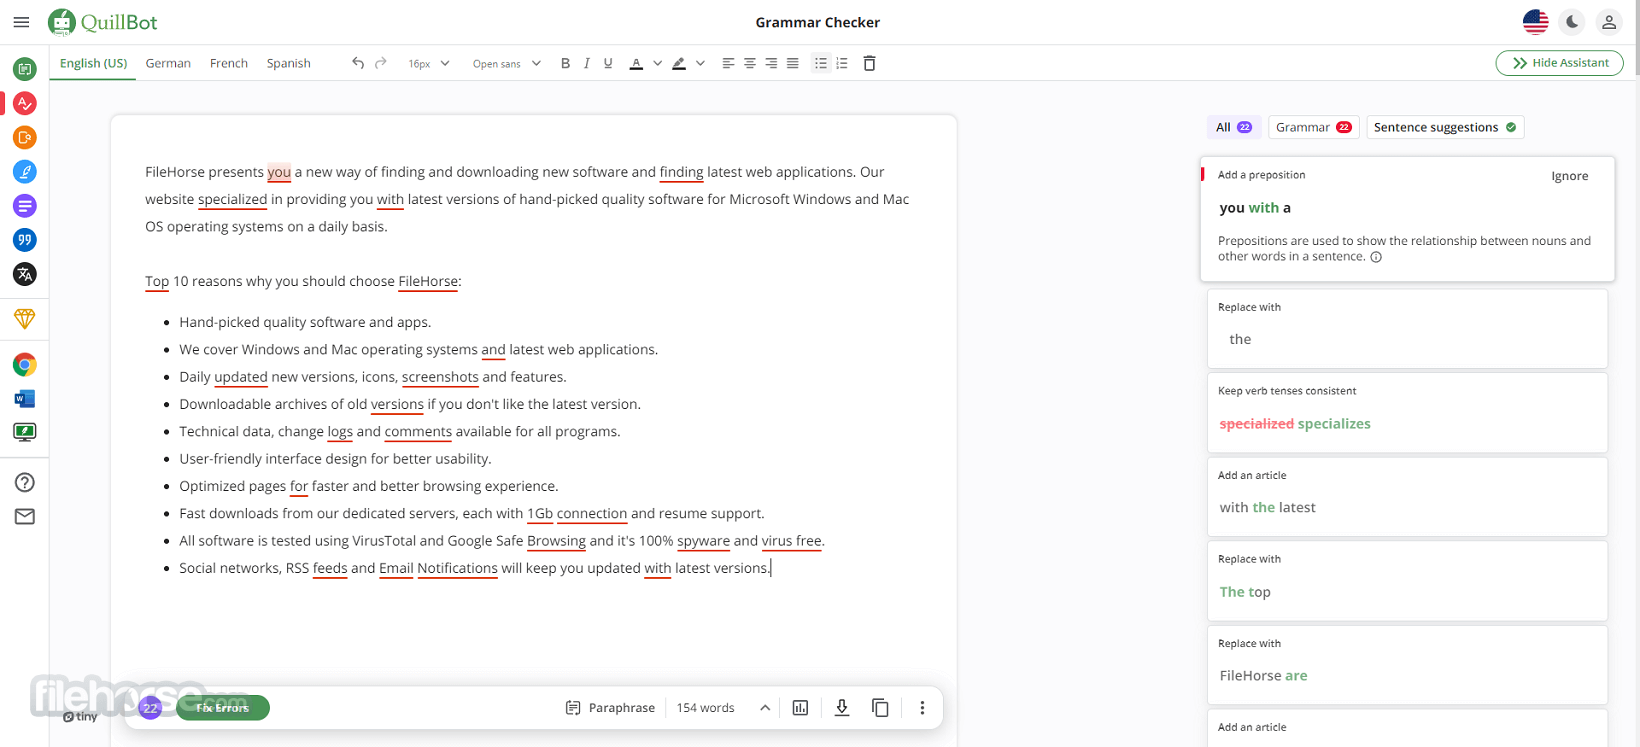Screen dimensions: 1640x747
Task: Open the Open sans font dropdown
Action: (506, 63)
